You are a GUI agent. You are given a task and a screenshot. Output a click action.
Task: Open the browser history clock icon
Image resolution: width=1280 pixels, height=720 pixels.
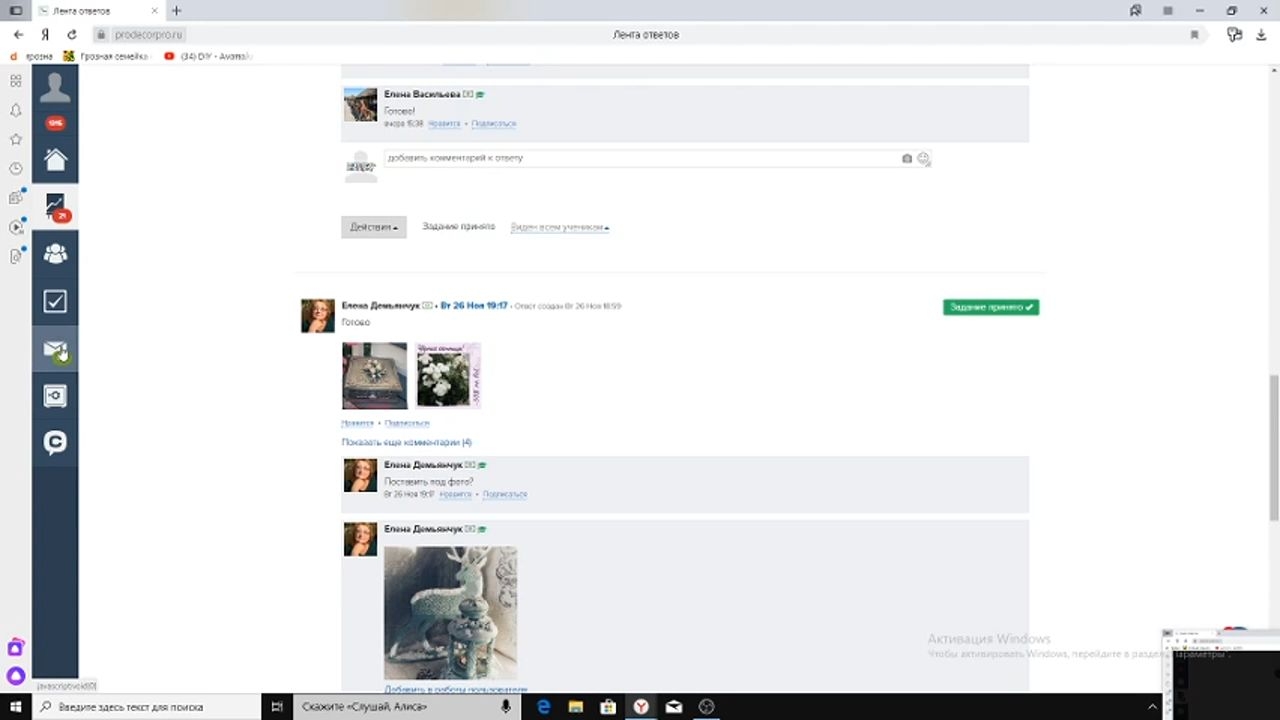point(15,169)
